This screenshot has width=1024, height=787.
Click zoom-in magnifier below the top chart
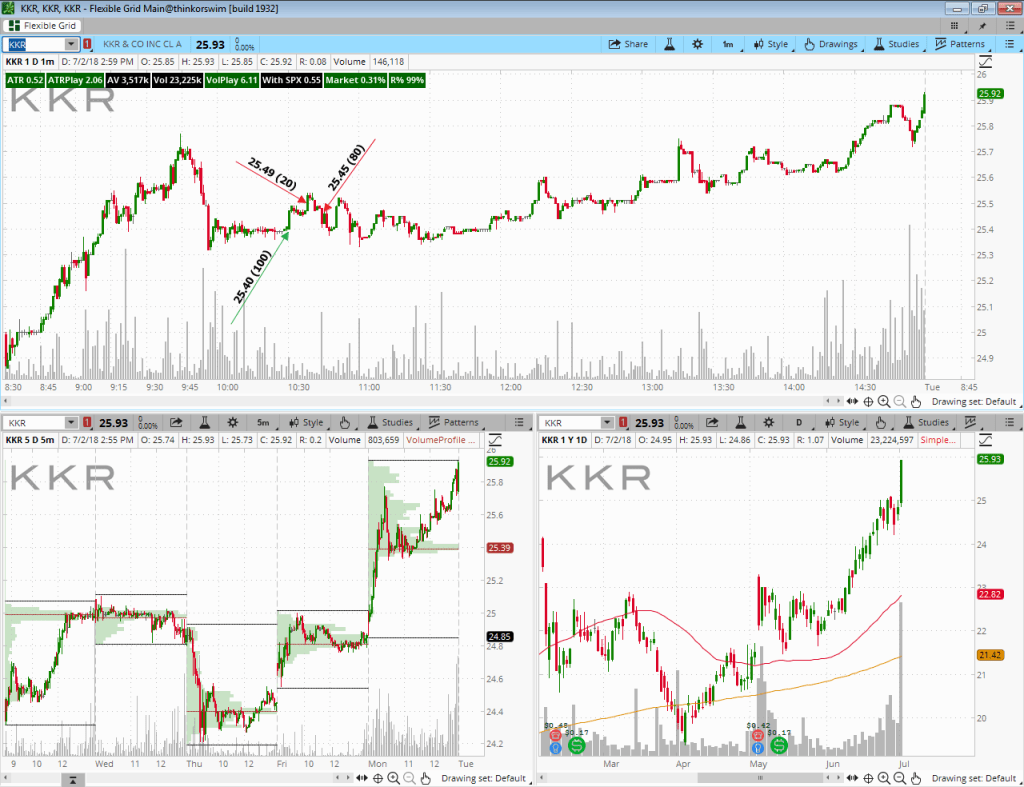(x=884, y=401)
